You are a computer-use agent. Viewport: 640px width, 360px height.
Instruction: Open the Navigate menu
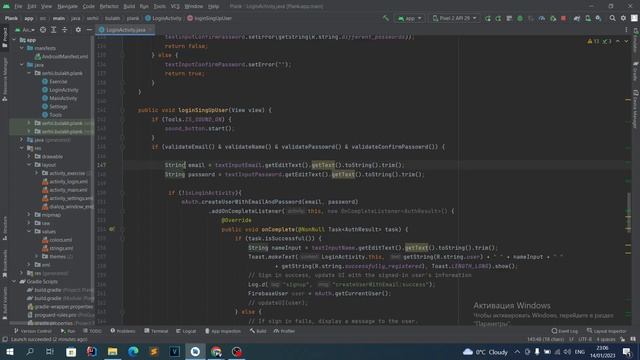pos(67,7)
